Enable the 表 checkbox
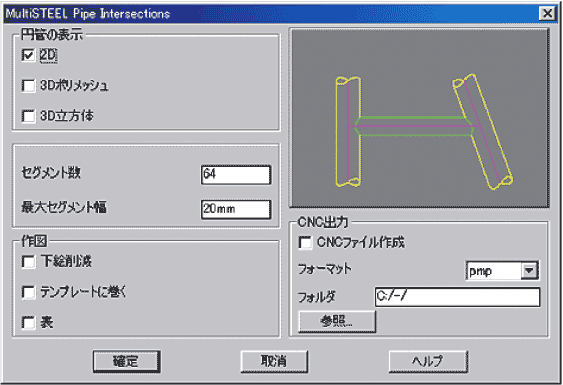 [x=28, y=323]
